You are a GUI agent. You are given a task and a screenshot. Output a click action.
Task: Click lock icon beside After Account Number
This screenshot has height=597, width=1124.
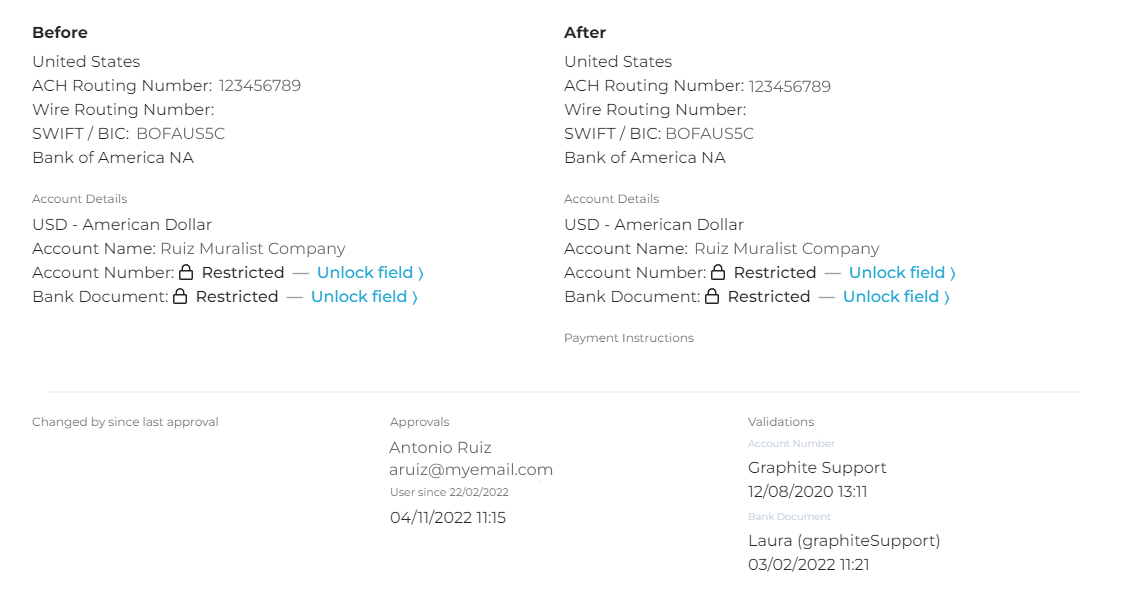click(718, 272)
